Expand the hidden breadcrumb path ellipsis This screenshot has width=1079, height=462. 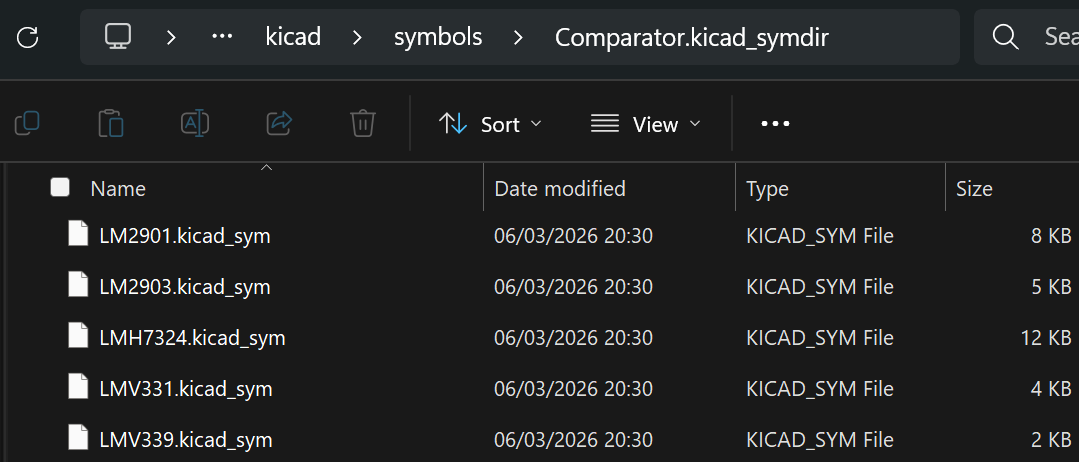[x=222, y=38]
